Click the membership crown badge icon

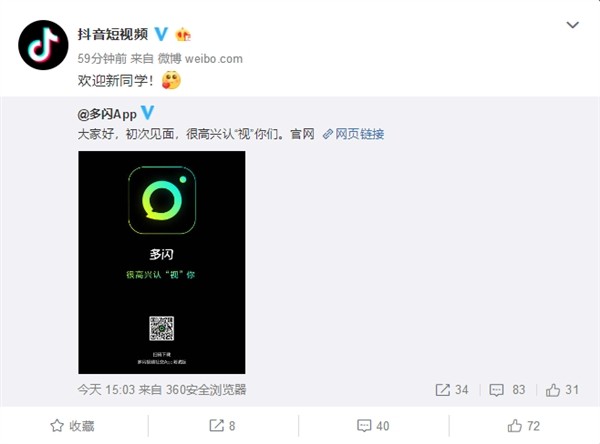183,35
